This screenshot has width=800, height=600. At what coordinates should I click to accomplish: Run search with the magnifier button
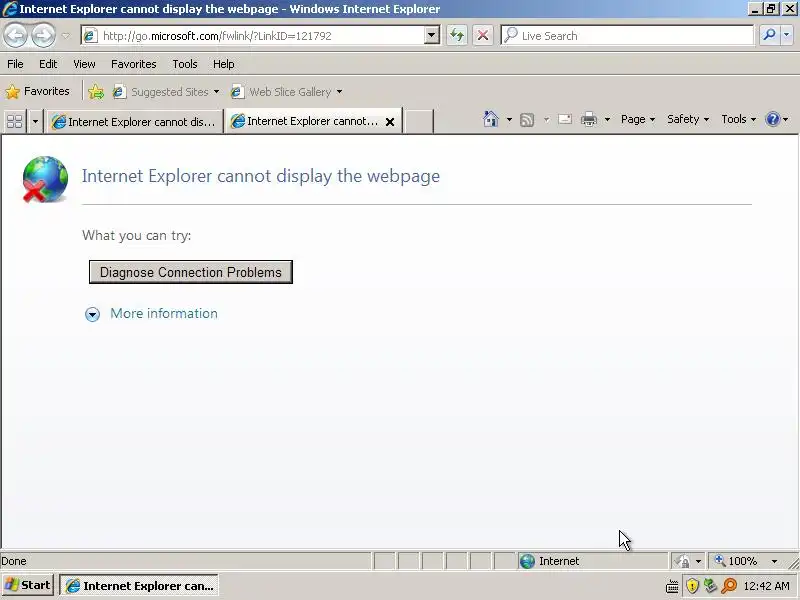pos(768,35)
